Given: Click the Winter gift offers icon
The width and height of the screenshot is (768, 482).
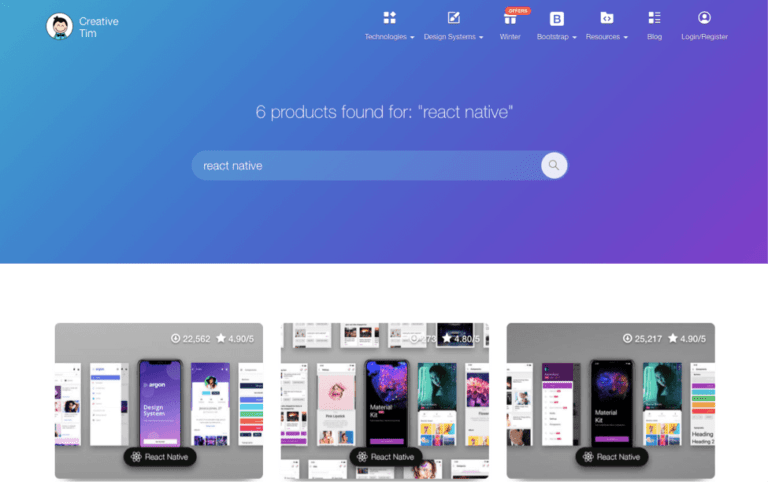Looking at the screenshot, I should 510,18.
